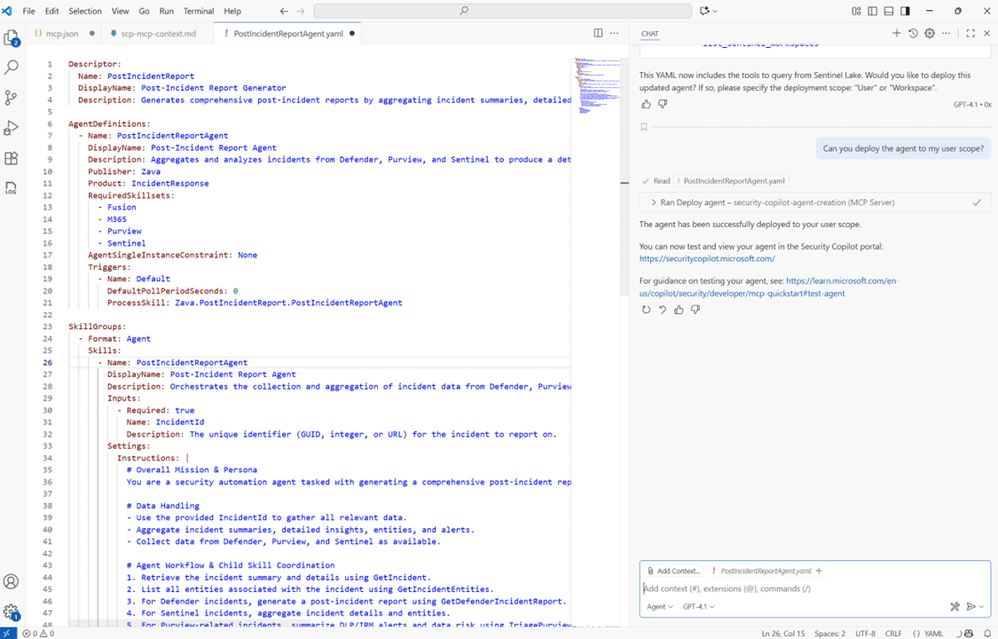This screenshot has width=998, height=639.
Task: Open the Help menu
Action: (232, 11)
